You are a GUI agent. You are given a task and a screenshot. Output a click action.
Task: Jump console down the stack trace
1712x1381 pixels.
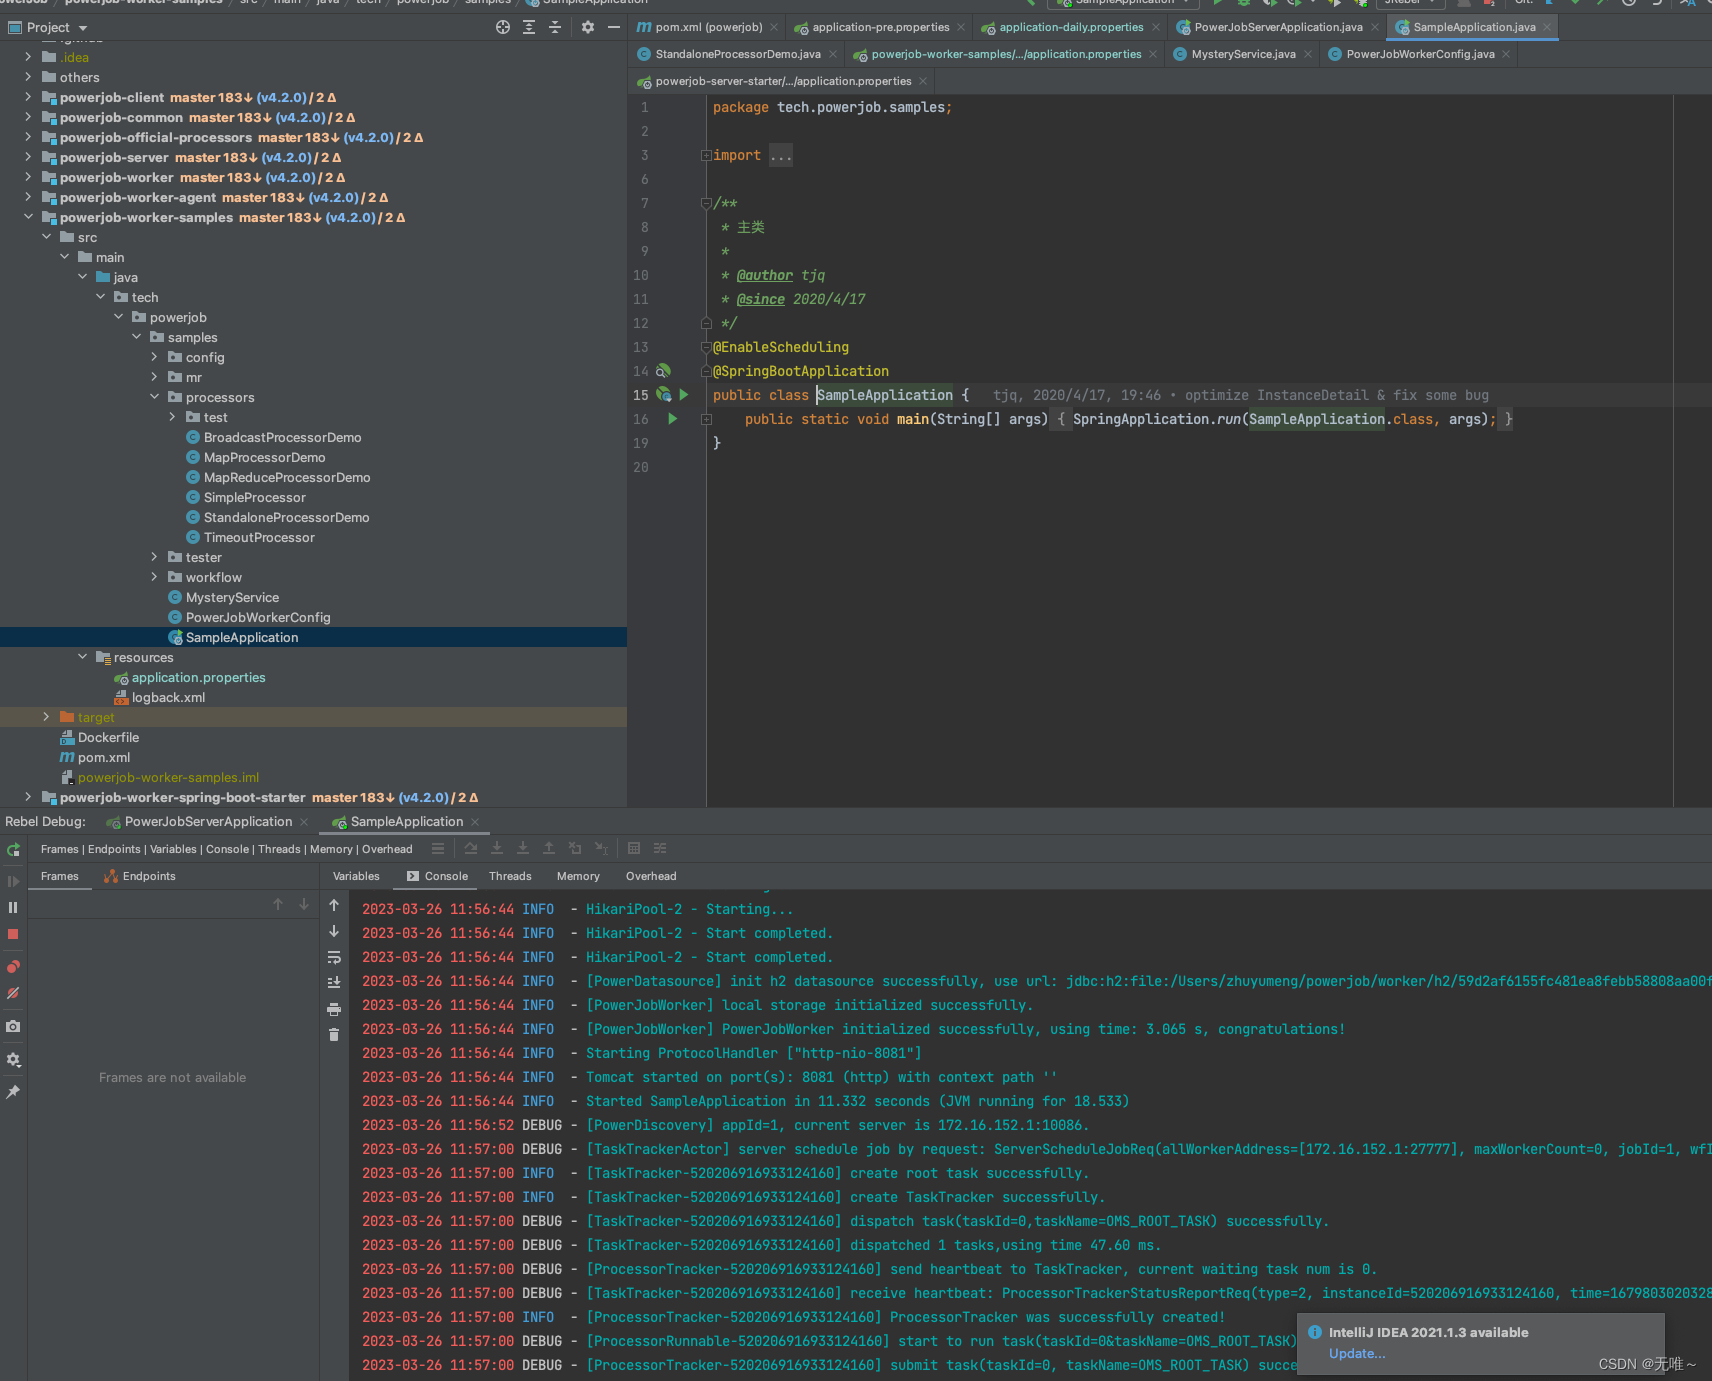pyautogui.click(x=334, y=931)
